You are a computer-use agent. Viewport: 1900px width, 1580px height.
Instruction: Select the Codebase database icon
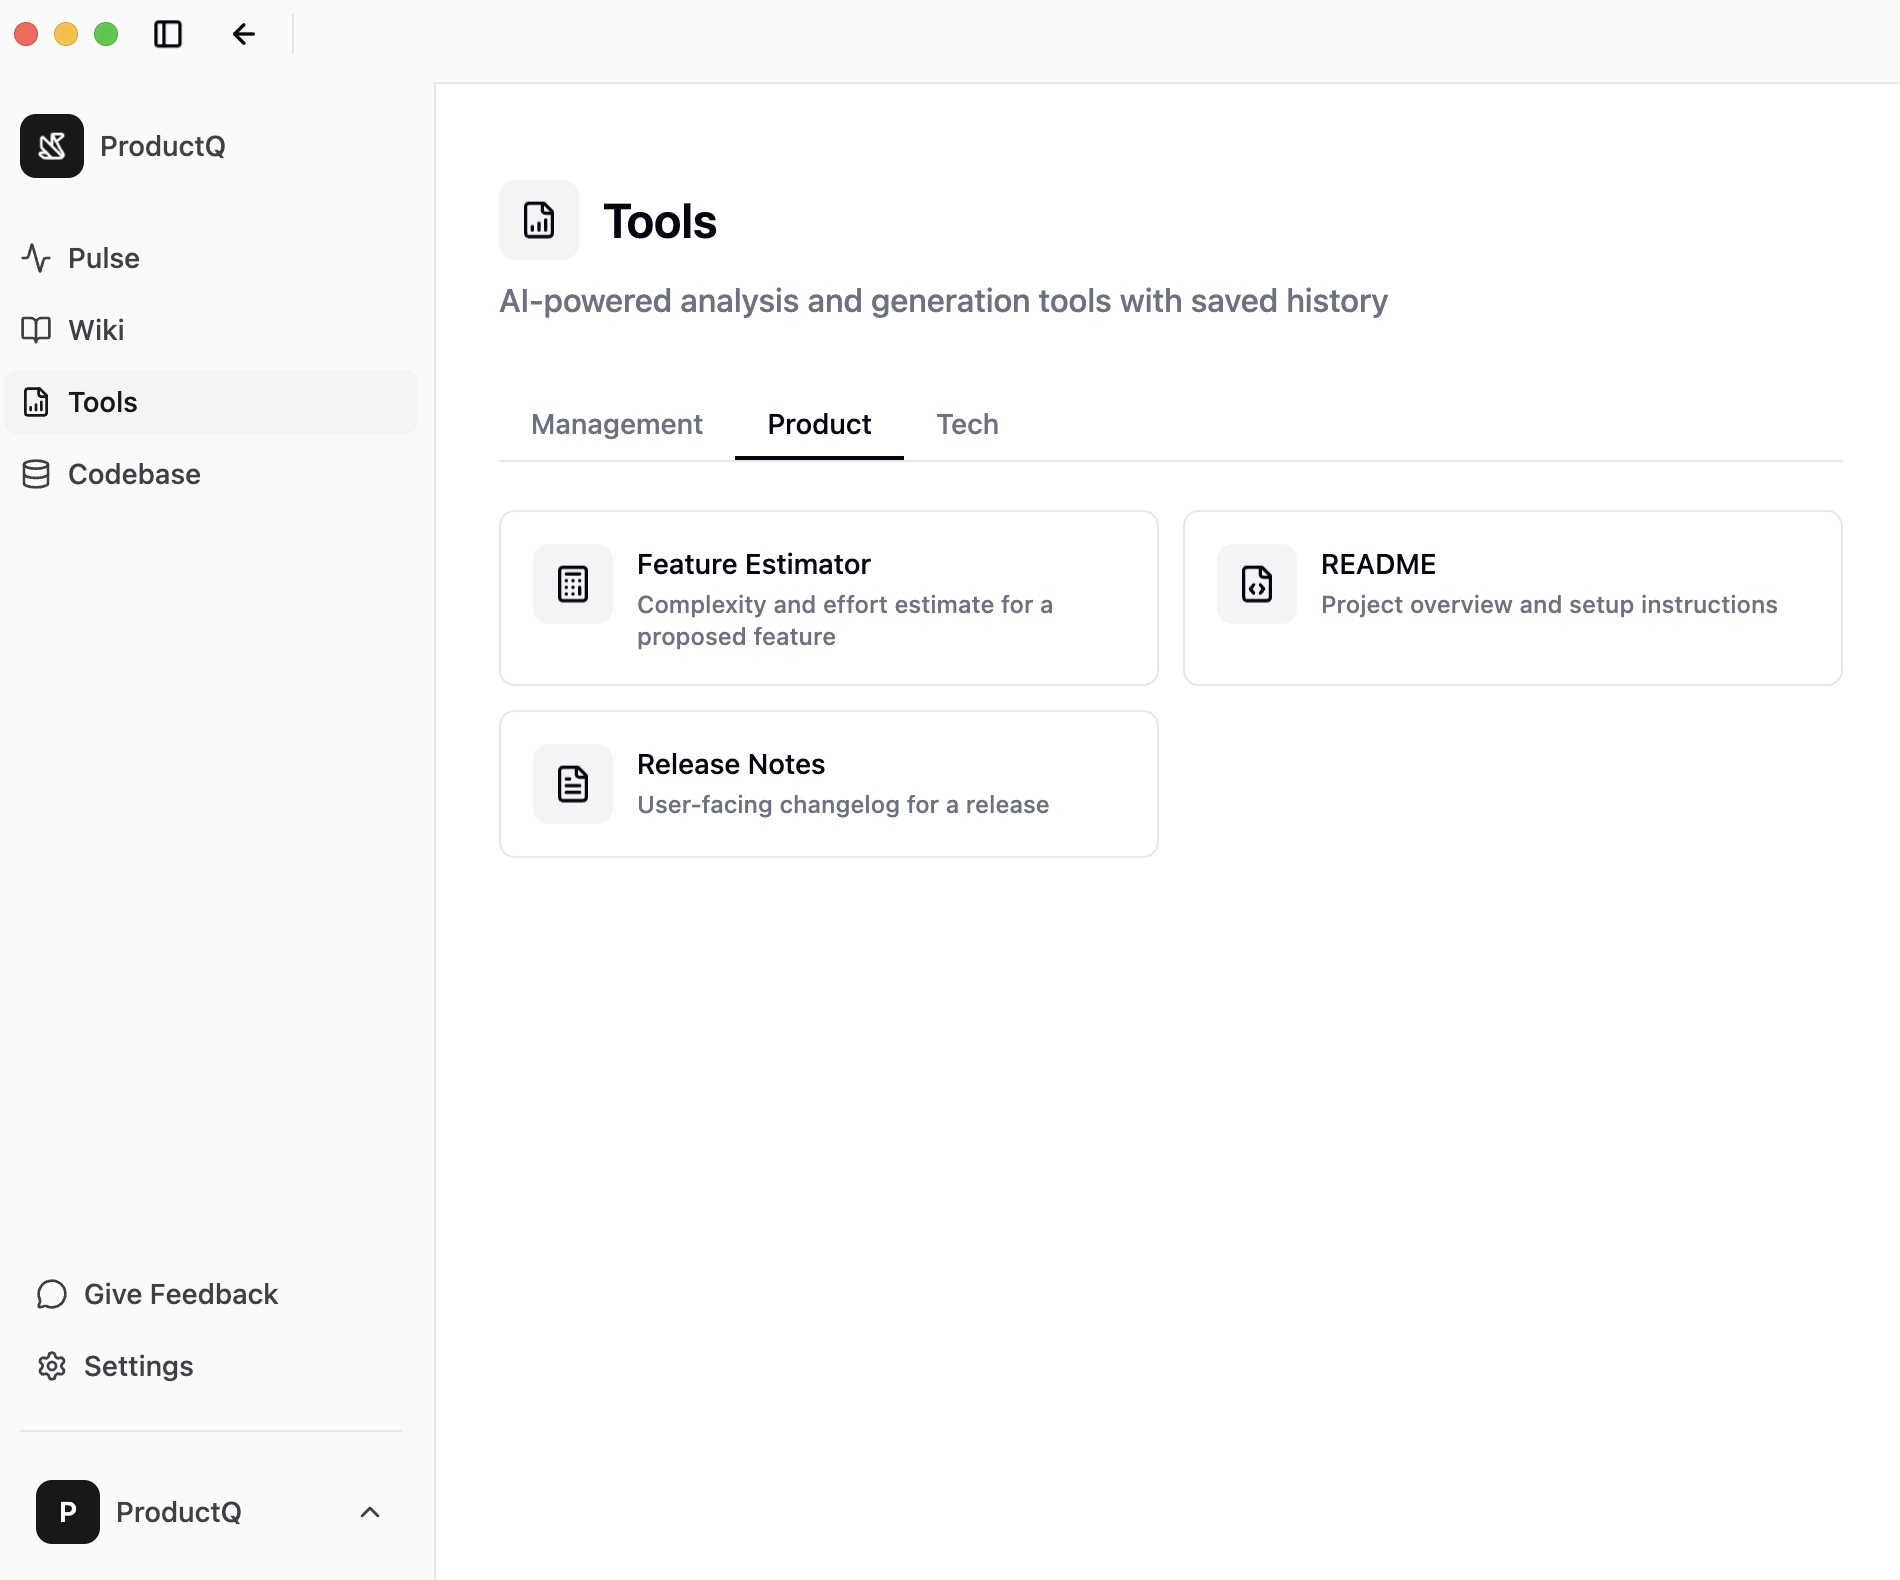point(36,474)
